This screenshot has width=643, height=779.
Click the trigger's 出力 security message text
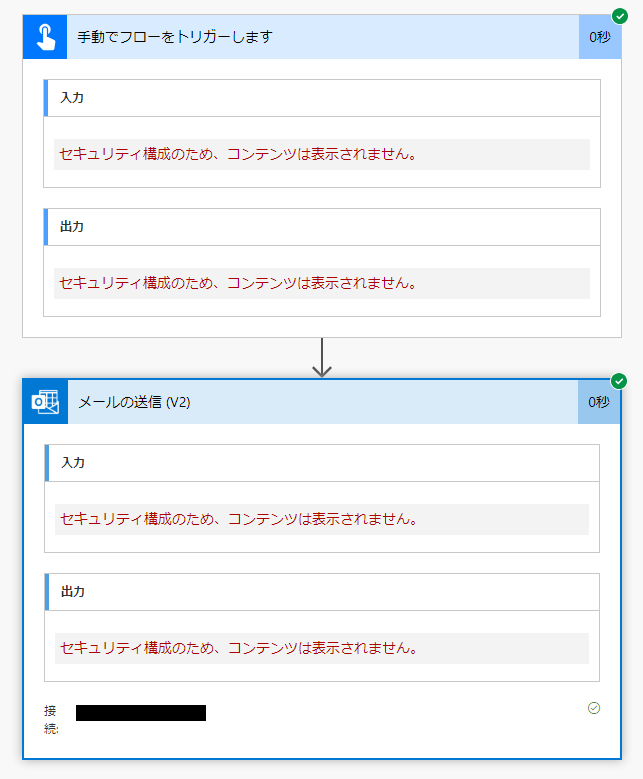(237, 283)
